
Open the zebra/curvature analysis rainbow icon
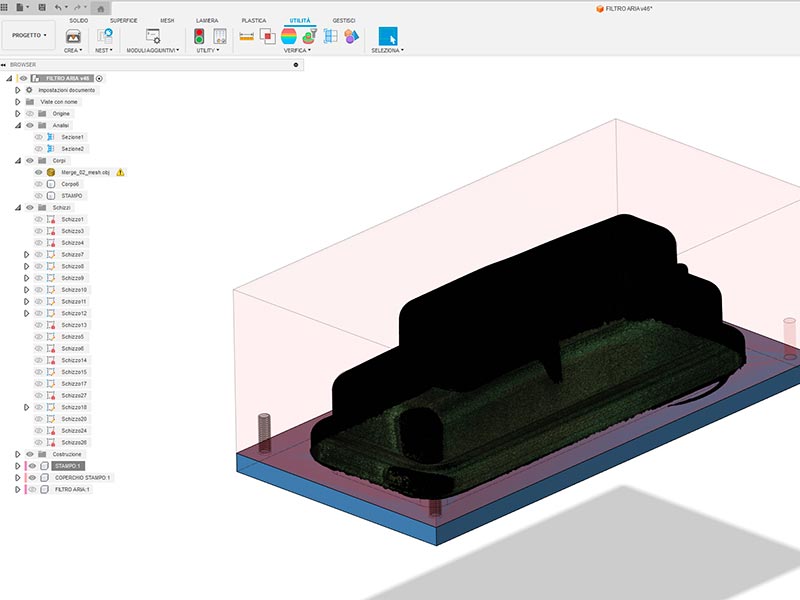coord(288,35)
